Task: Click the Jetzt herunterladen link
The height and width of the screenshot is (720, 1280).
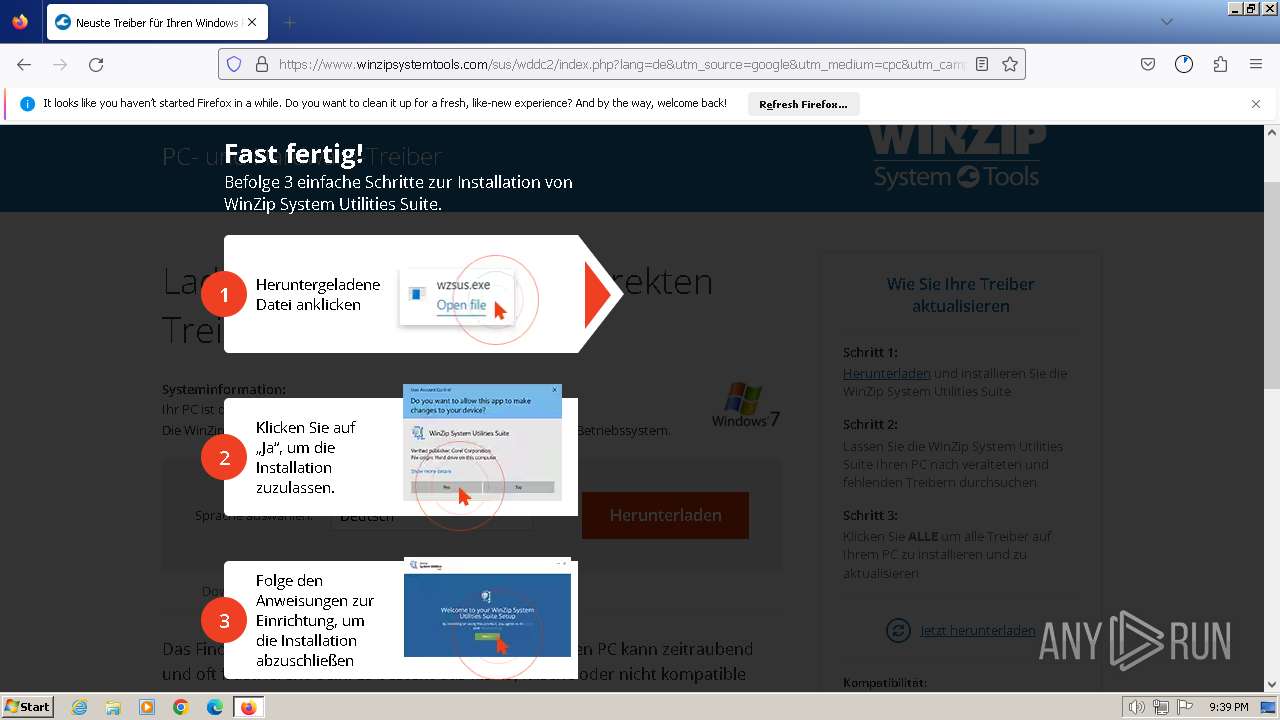Action: pyautogui.click(x=978, y=630)
